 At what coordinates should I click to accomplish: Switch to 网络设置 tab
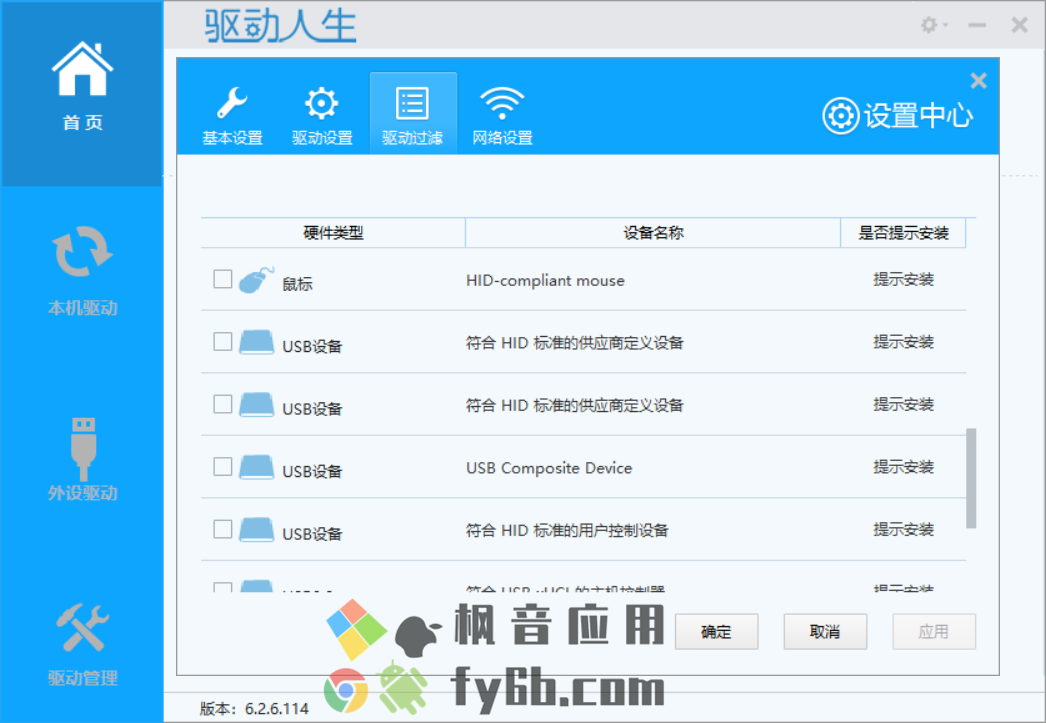point(502,113)
